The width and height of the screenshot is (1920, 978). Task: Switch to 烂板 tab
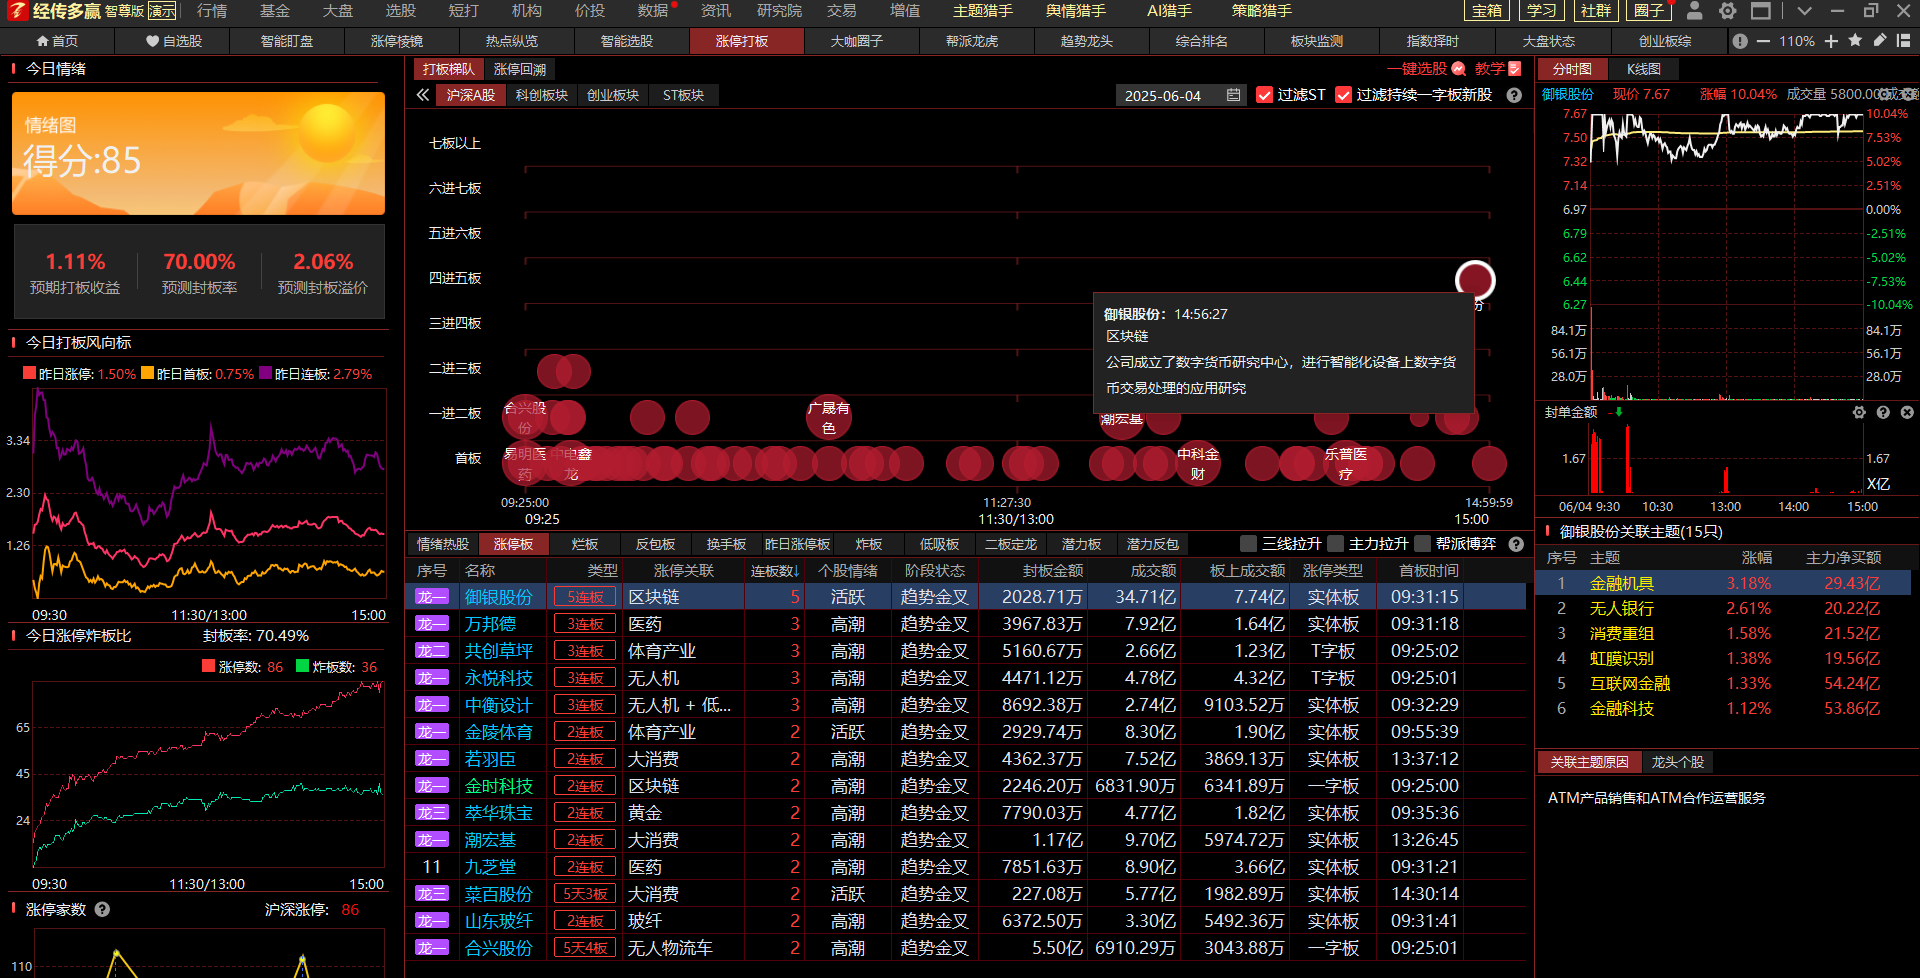[585, 544]
